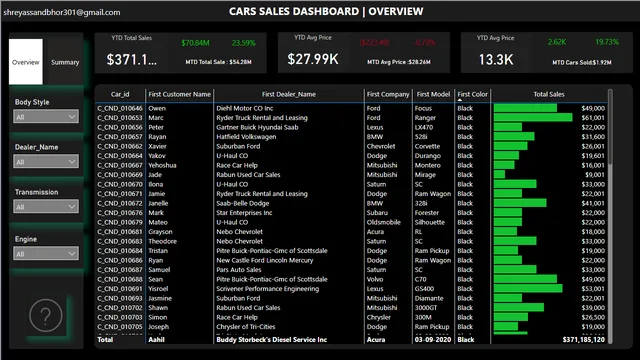Click customer name Theodore
The height and width of the screenshot is (360, 640).
(162, 241)
